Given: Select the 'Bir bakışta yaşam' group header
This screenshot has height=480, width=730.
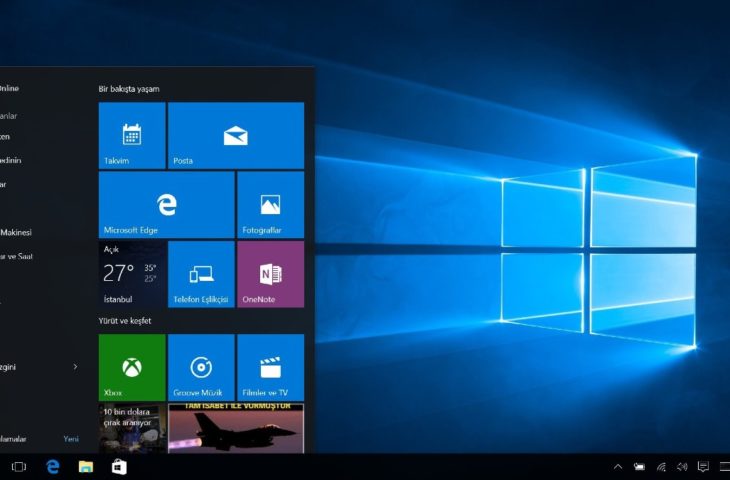Looking at the screenshot, I should click(x=129, y=89).
